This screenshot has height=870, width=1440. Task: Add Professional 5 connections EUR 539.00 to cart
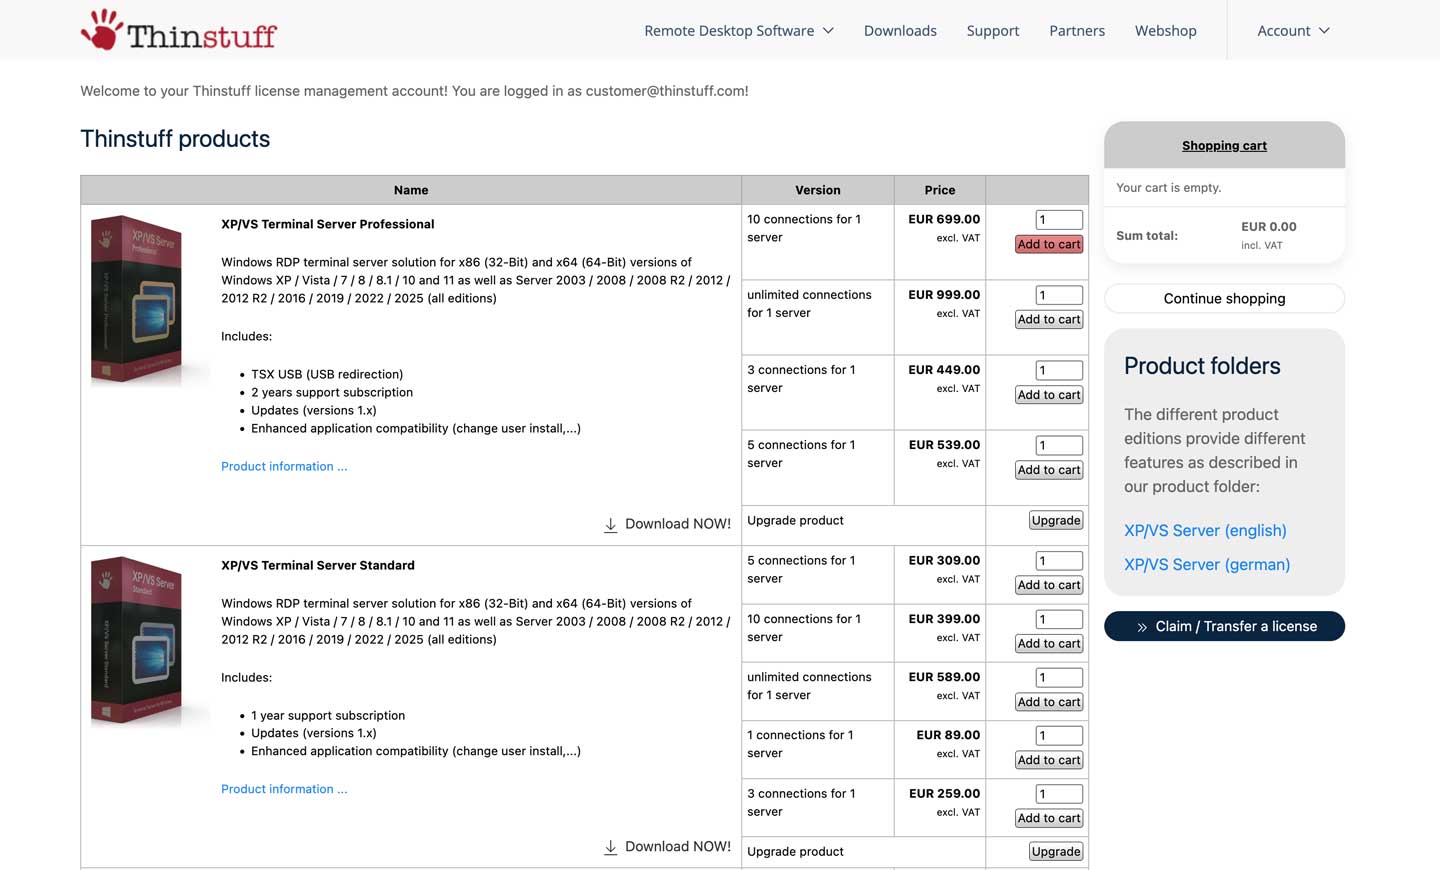pos(1049,470)
